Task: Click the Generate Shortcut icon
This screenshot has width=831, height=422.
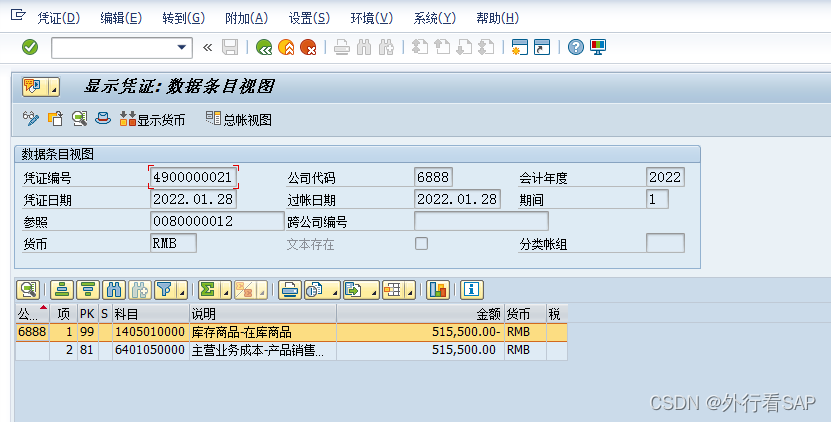Action: point(542,47)
